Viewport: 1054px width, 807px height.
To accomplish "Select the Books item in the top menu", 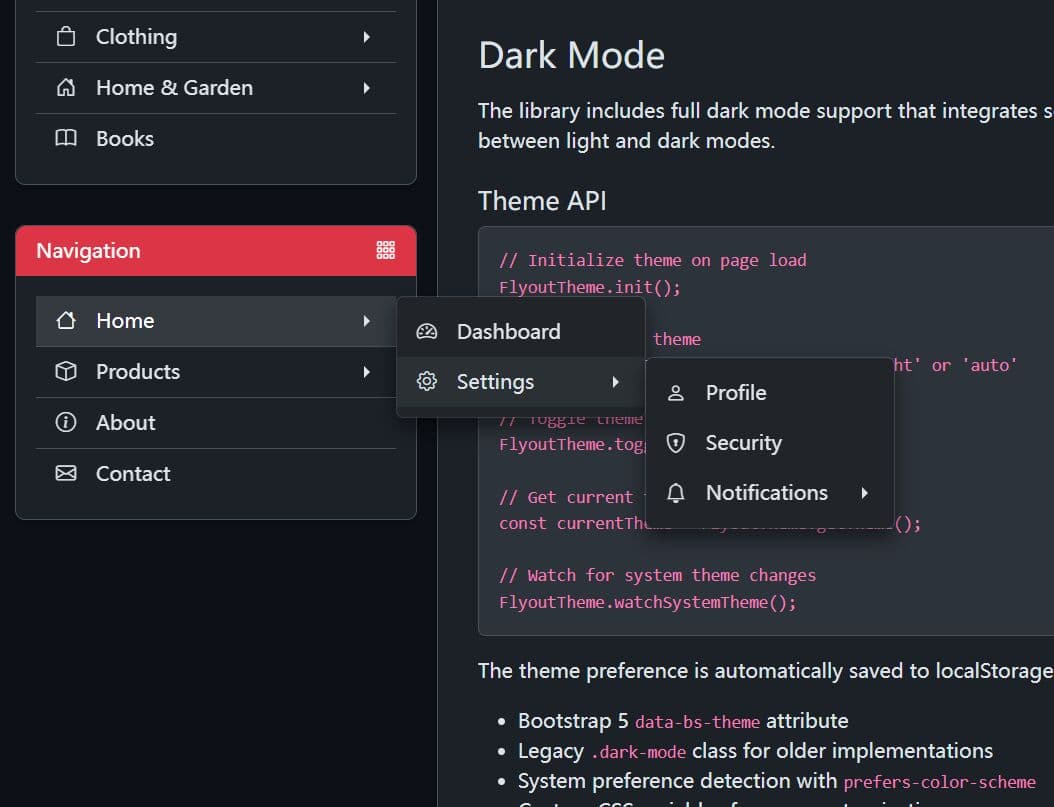I will (124, 138).
